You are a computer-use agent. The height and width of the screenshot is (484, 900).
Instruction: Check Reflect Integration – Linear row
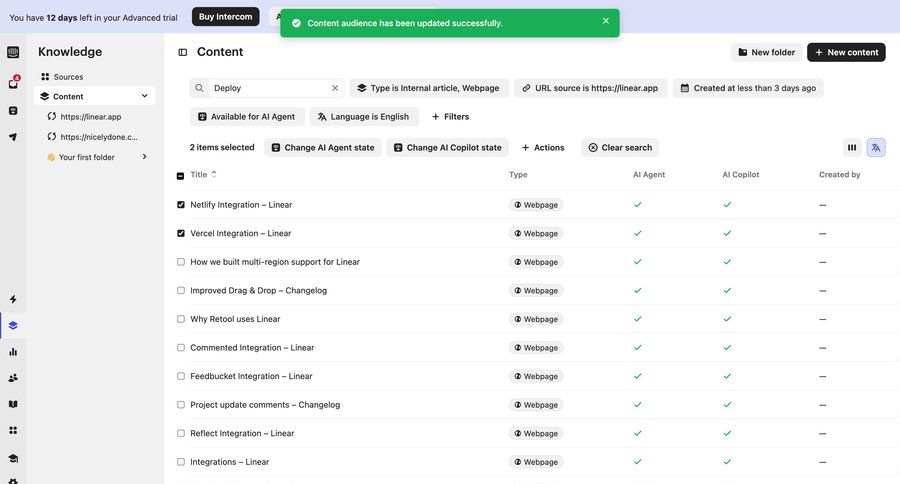coord(181,433)
